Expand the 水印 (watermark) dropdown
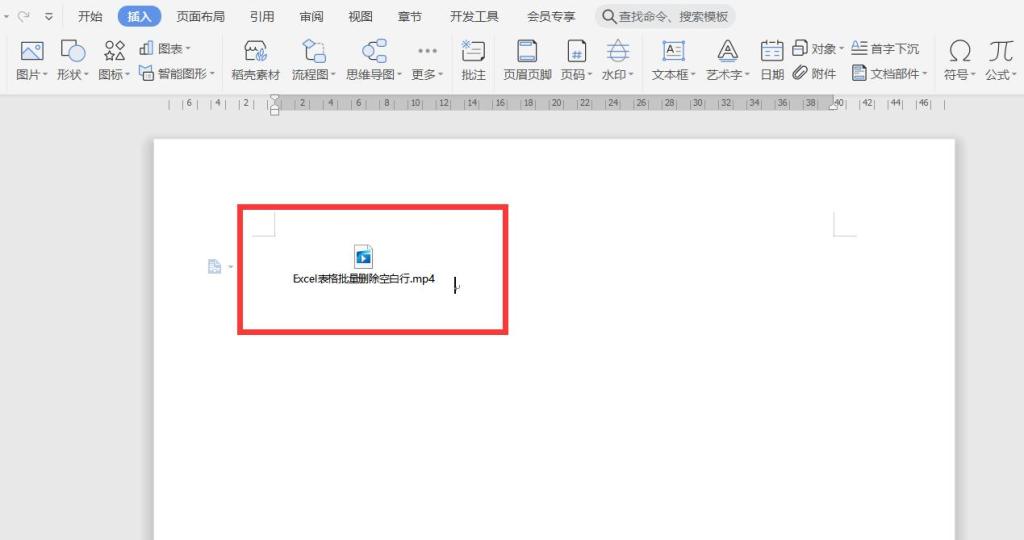This screenshot has height=540, width=1024. pyautogui.click(x=631, y=75)
